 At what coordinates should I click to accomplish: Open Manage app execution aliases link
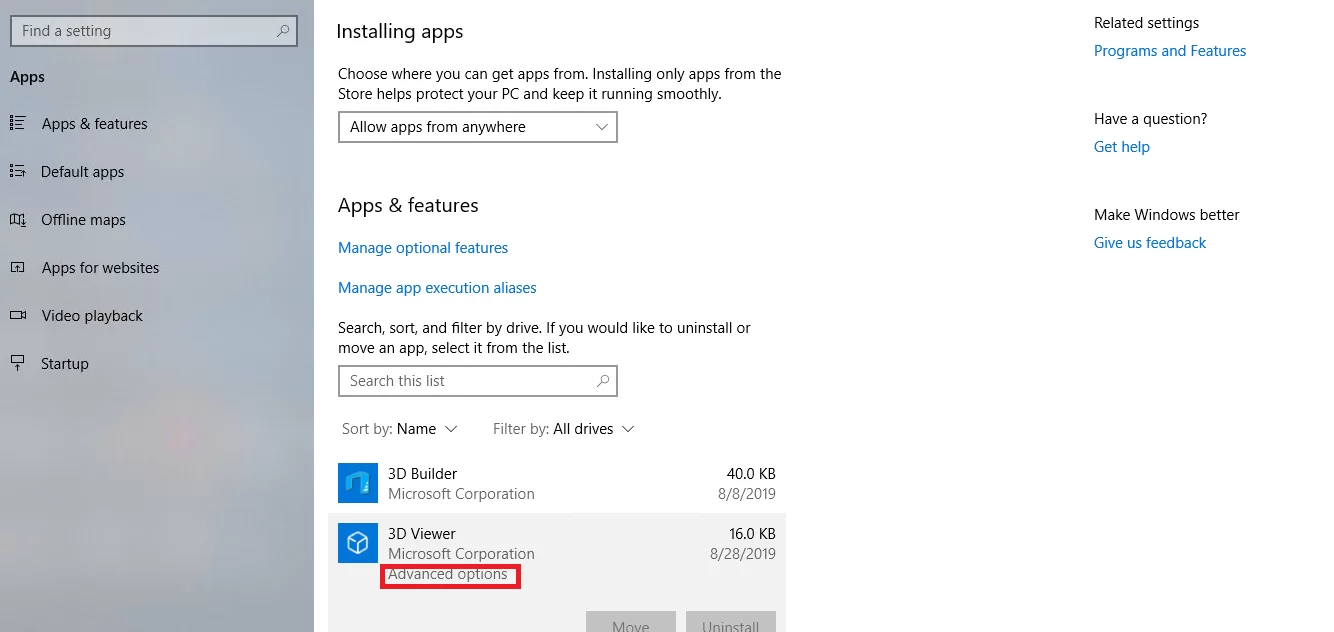(x=437, y=288)
